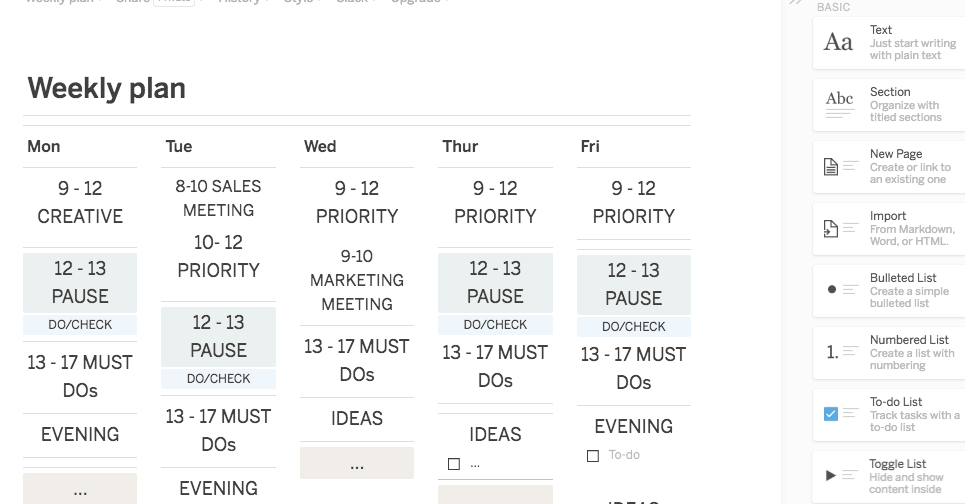Choose the Numbered List icon
Image resolution: width=965 pixels, height=504 pixels.
(832, 352)
